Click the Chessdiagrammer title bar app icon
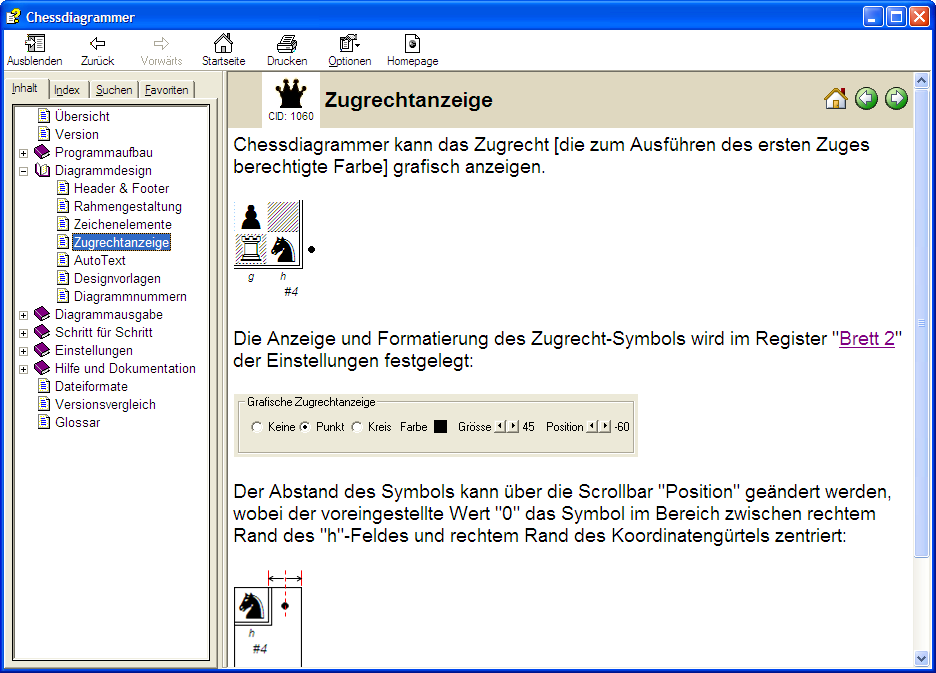This screenshot has width=936, height=673. [x=13, y=17]
